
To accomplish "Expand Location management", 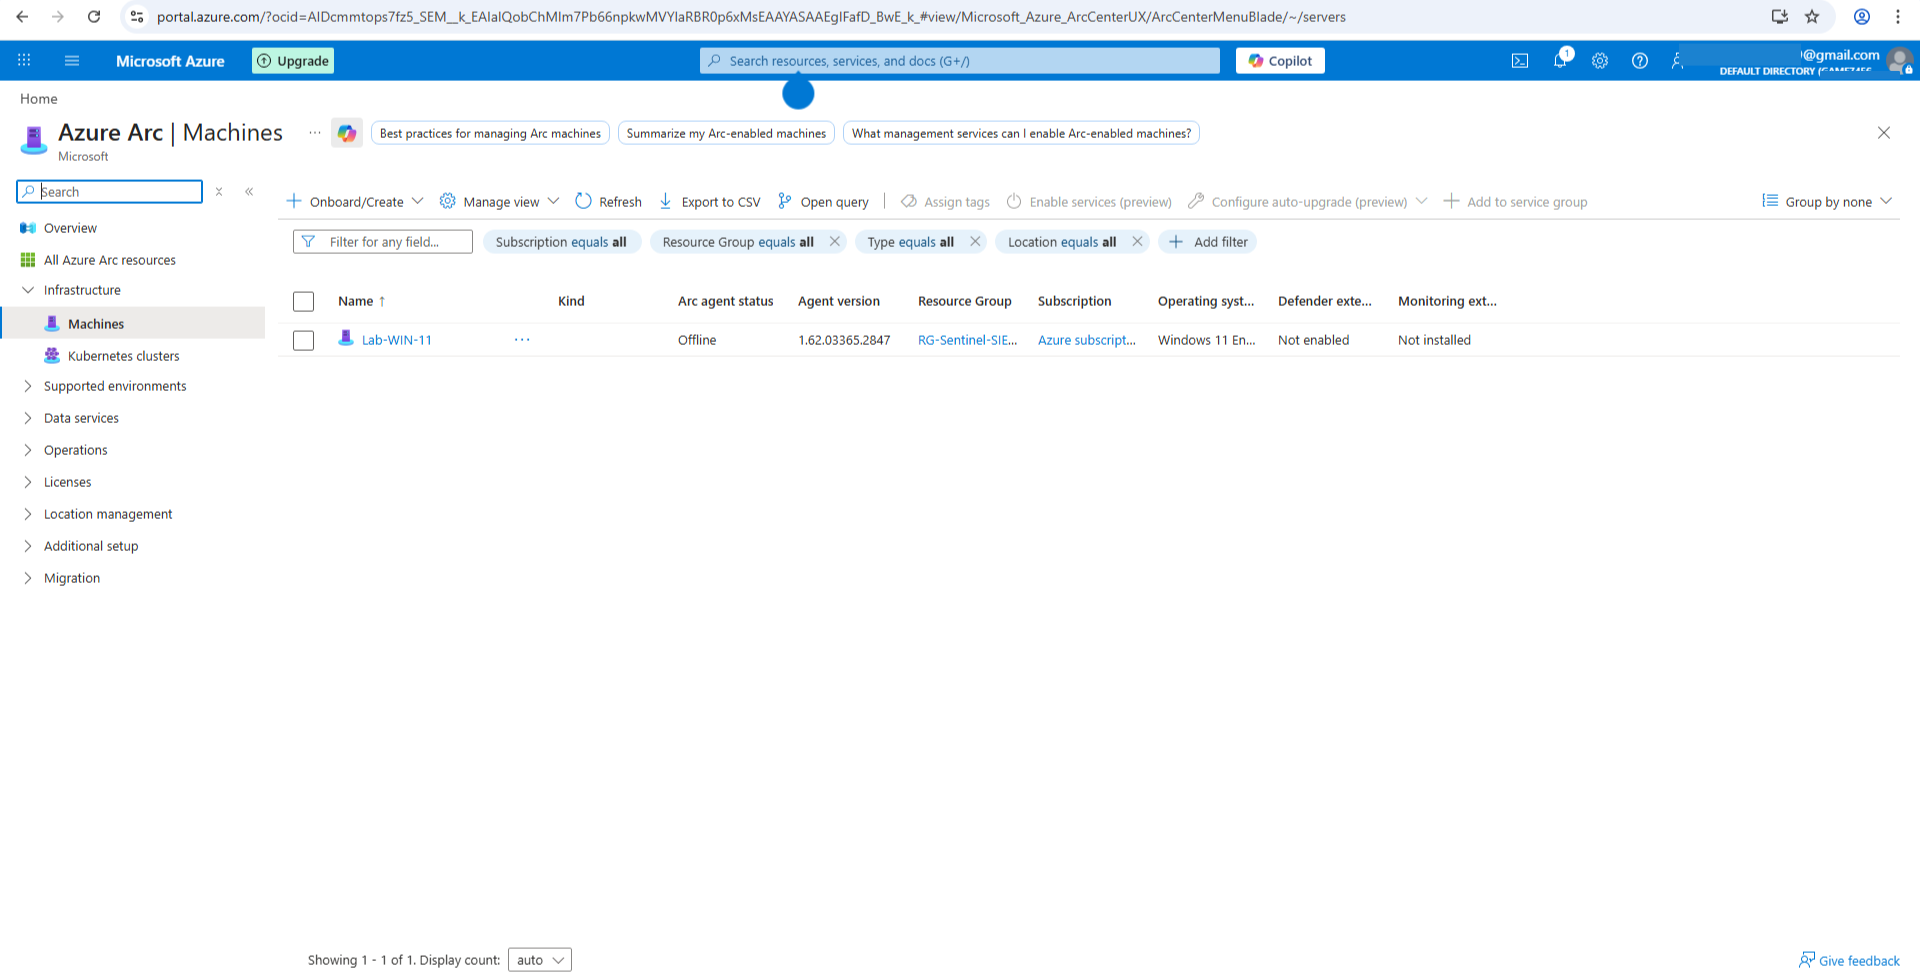I will coord(28,514).
